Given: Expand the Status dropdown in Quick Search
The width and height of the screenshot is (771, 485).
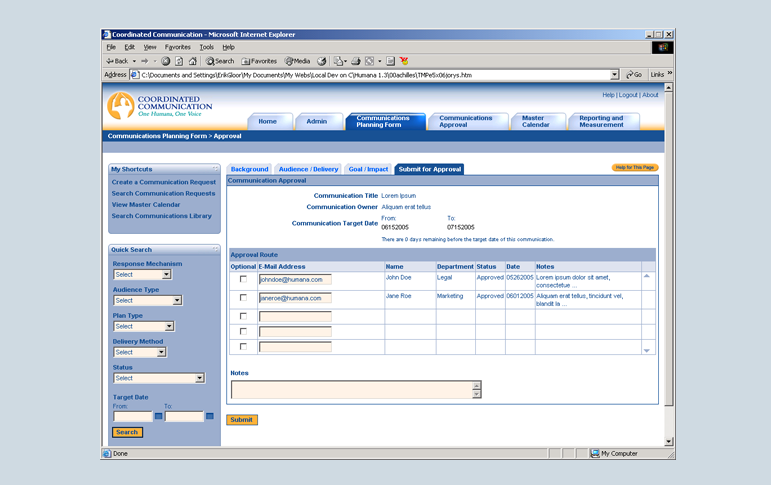Looking at the screenshot, I should click(x=199, y=378).
